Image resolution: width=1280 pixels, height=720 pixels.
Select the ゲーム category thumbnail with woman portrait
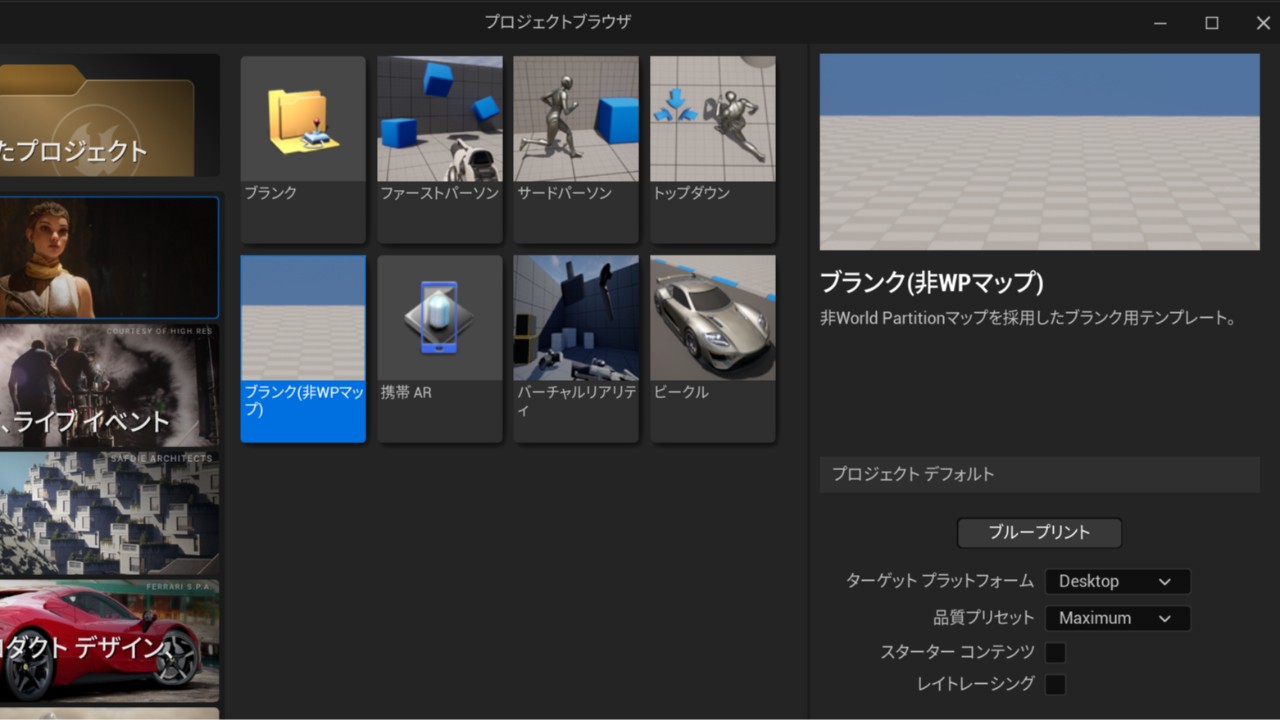pos(109,257)
